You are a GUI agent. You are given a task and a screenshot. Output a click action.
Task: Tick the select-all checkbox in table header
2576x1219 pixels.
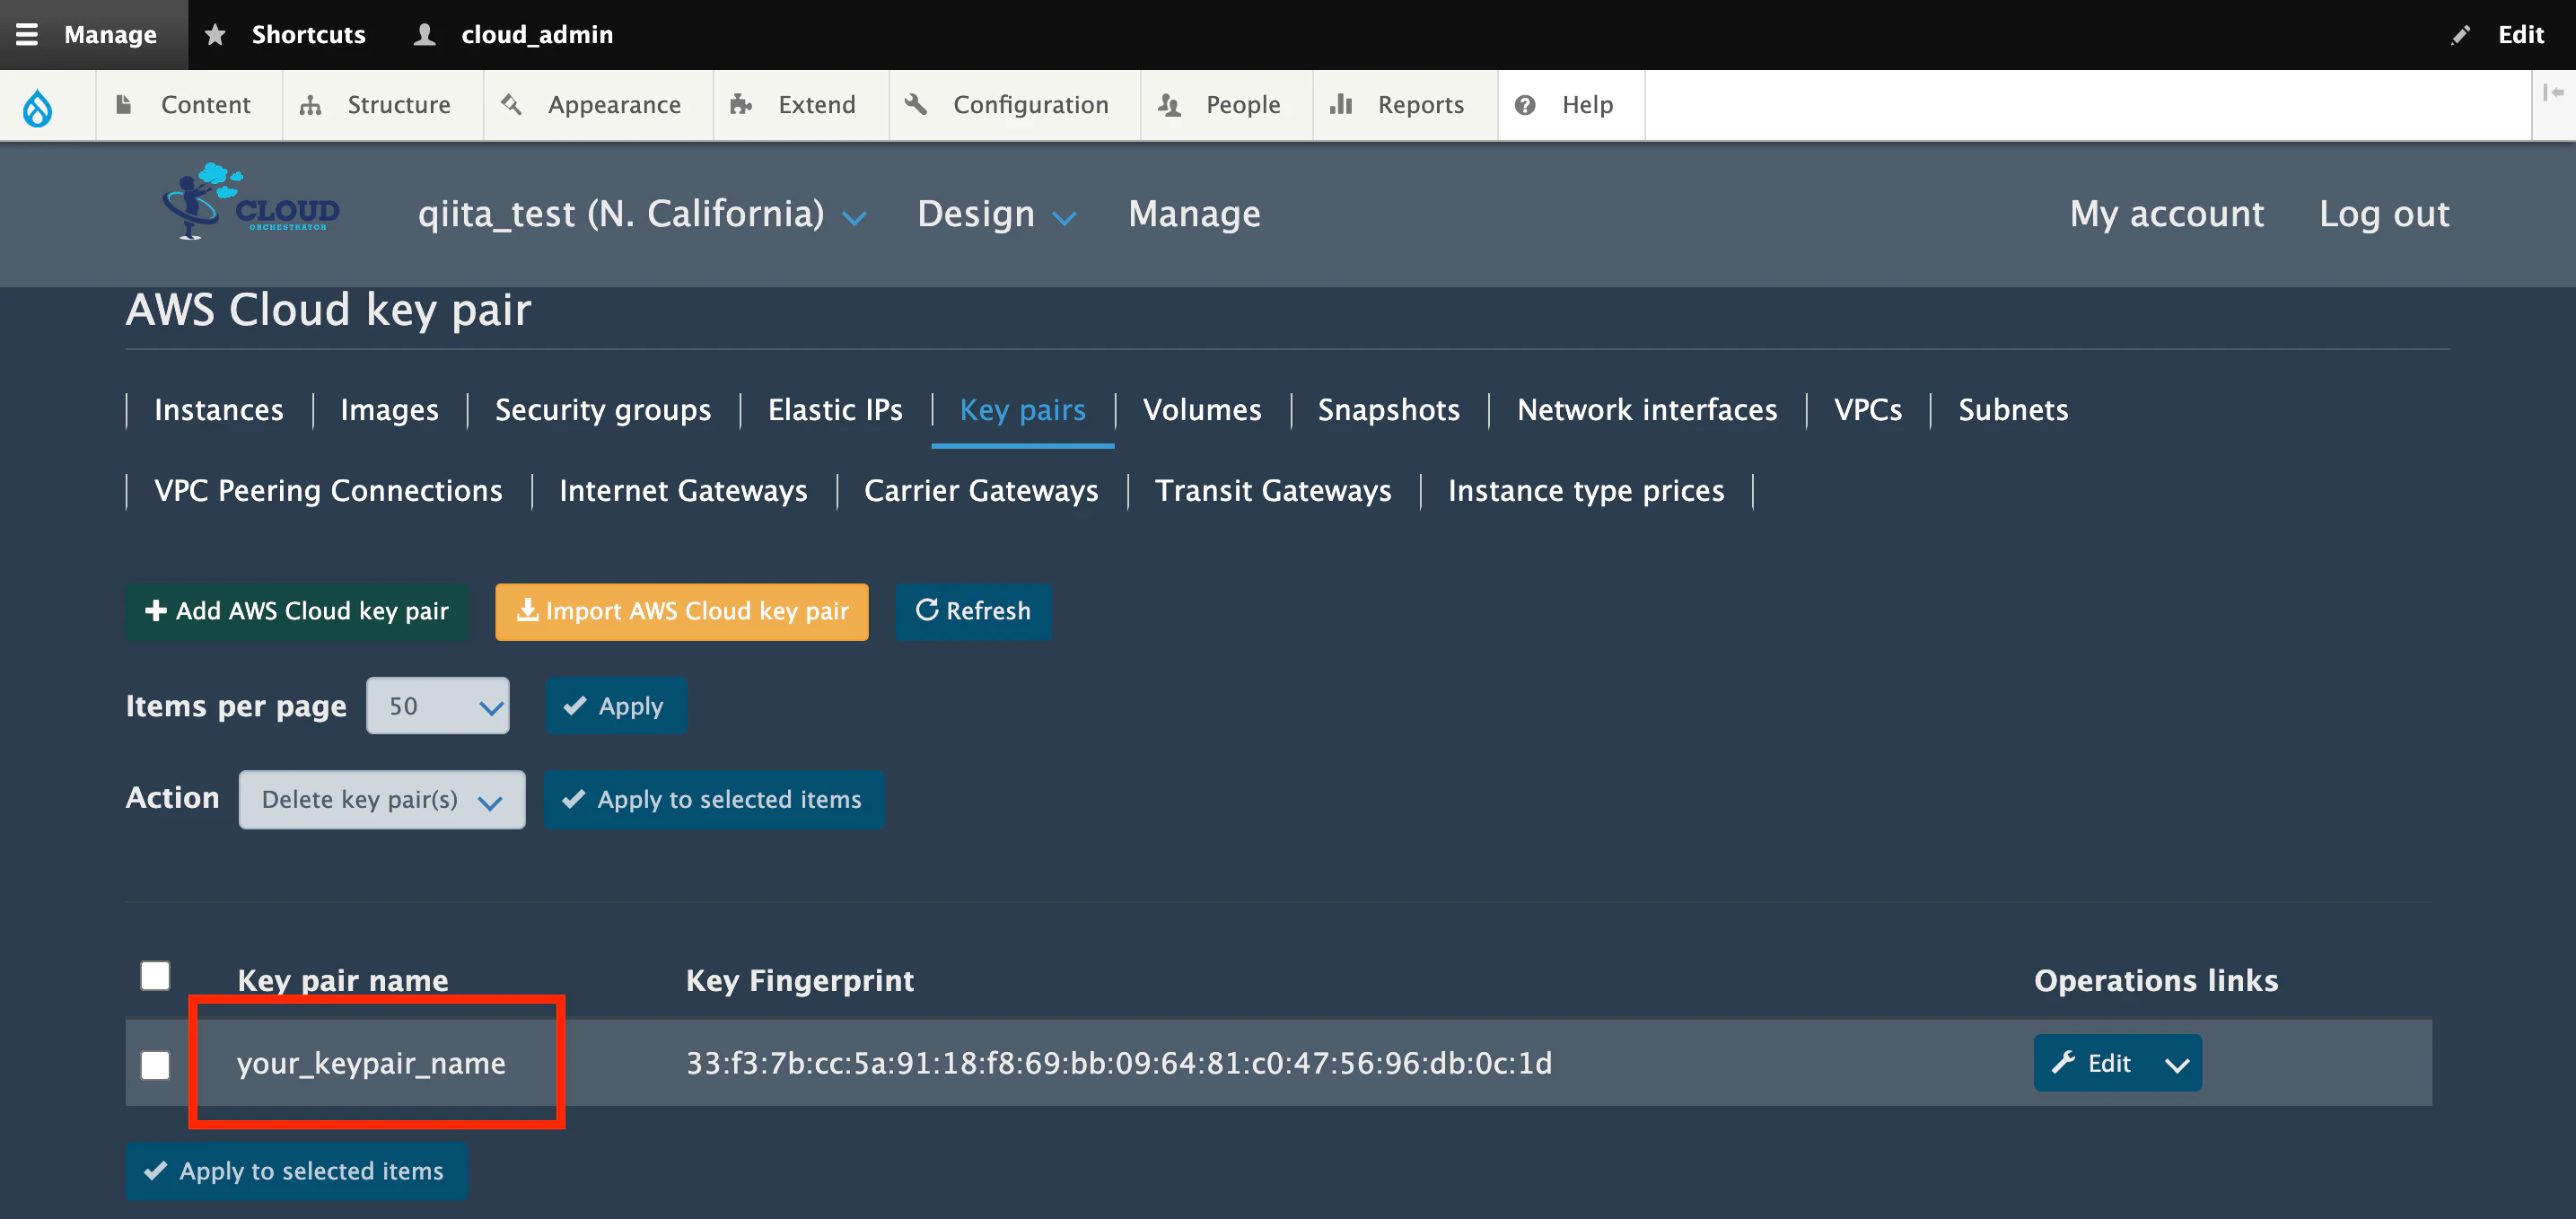pos(155,975)
